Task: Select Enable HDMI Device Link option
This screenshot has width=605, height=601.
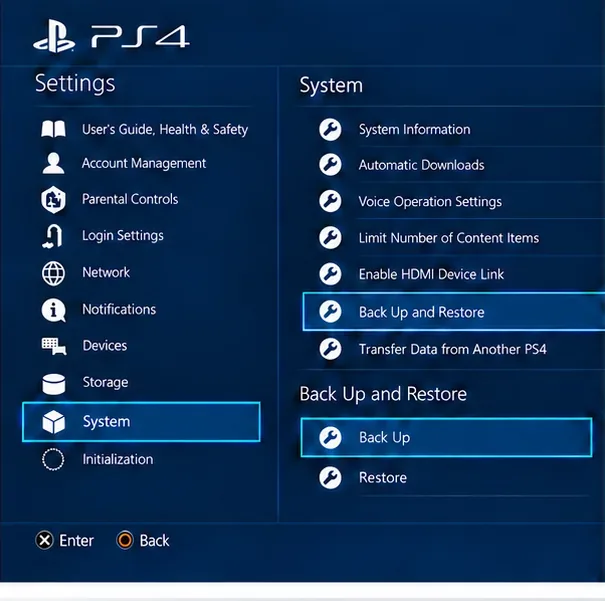Action: (x=431, y=274)
